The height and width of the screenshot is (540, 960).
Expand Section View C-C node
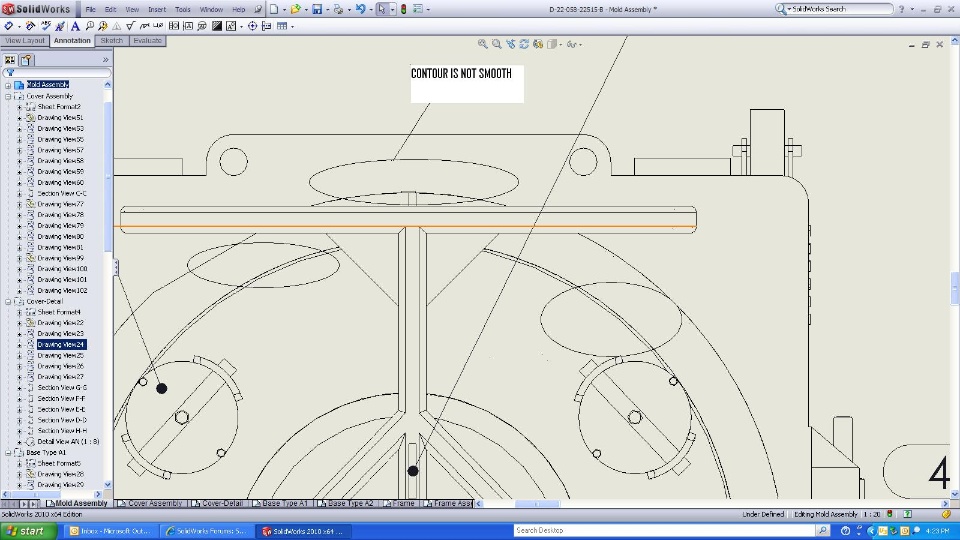point(19,193)
